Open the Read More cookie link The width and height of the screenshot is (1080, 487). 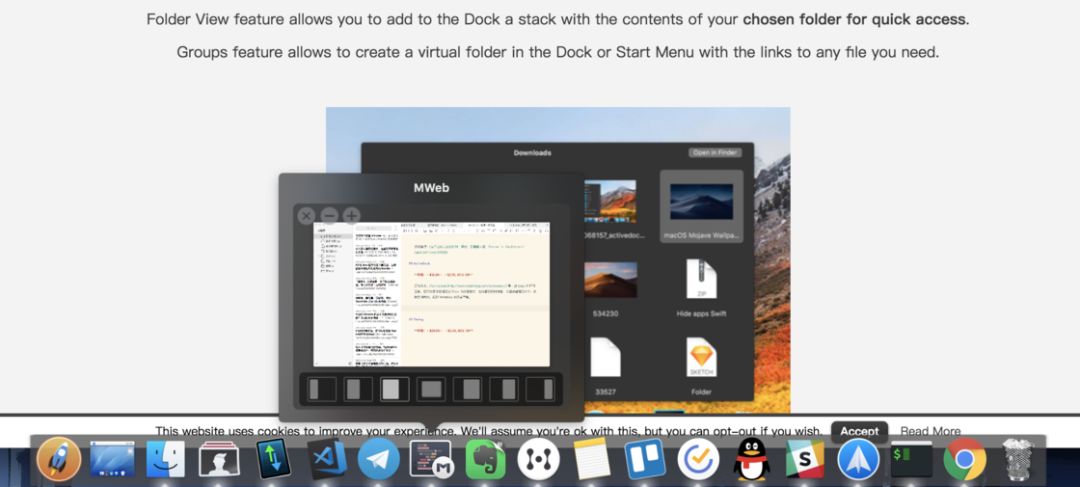point(930,431)
